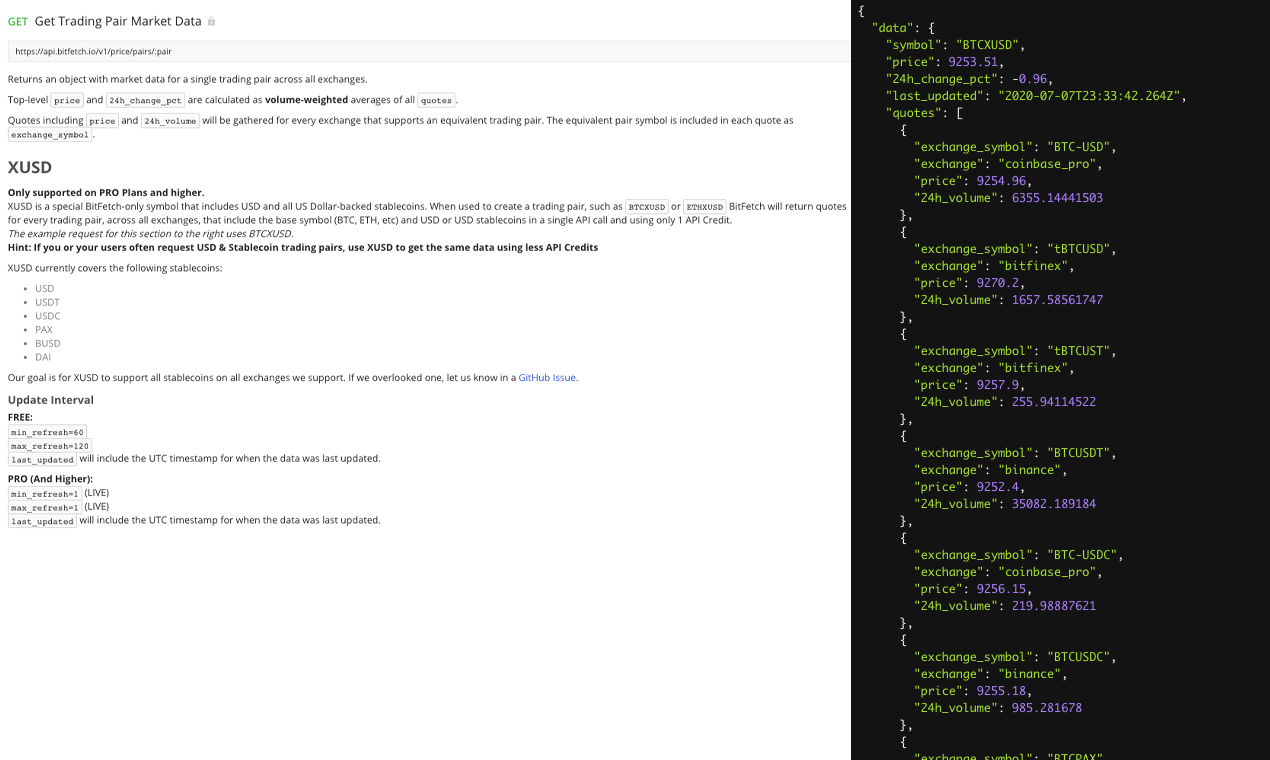Select the 24h_change_pct inline code in description

[145, 100]
